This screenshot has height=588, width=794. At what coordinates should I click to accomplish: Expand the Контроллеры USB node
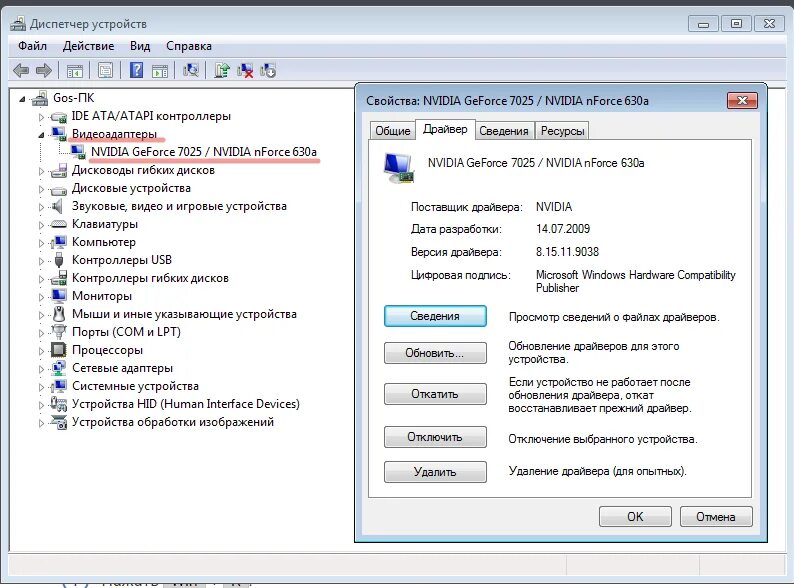(x=42, y=261)
